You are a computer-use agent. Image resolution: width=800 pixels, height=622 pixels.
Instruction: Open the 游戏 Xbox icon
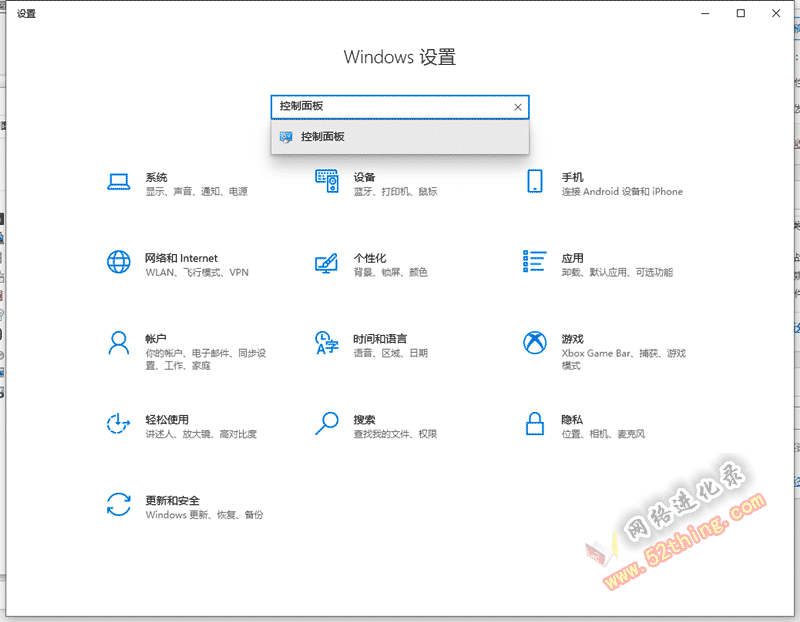[535, 342]
